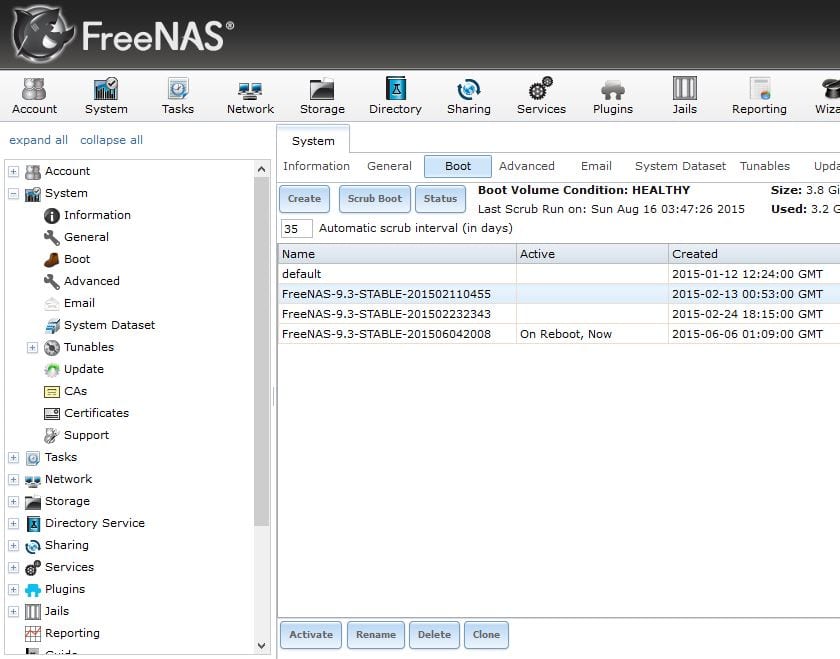
Task: Click the Activate button
Action: point(311,635)
